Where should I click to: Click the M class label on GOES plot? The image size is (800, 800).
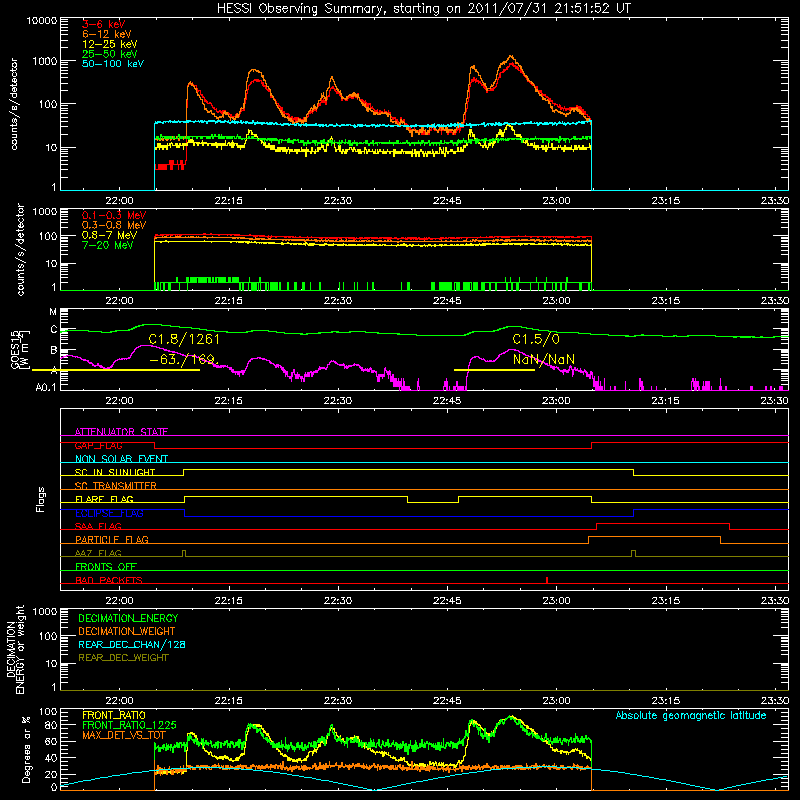point(53,312)
